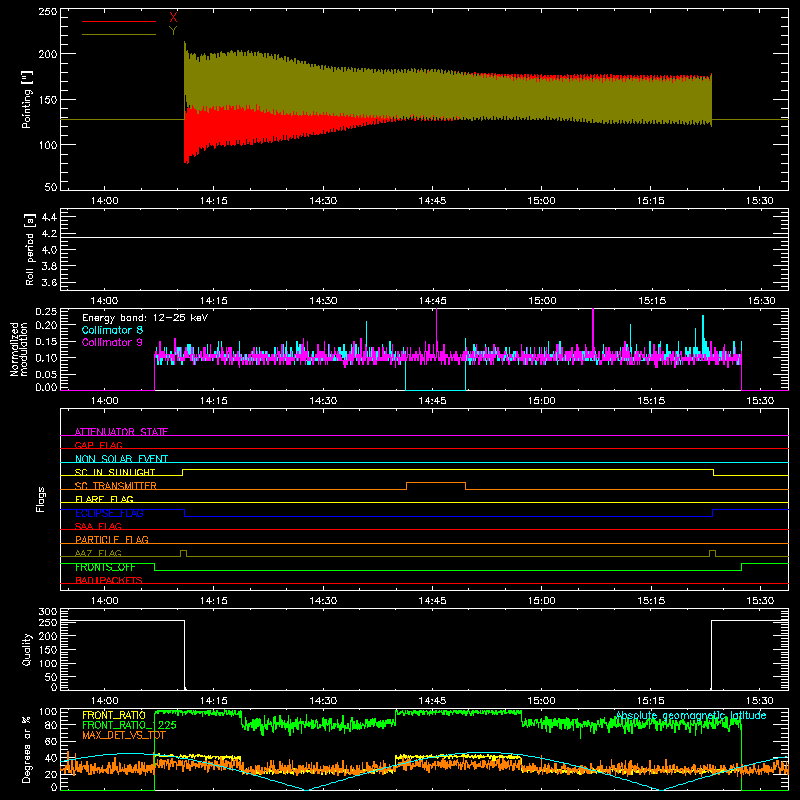The image size is (800, 800).
Task: Click the SAA_FLAG label
Action: [98, 526]
